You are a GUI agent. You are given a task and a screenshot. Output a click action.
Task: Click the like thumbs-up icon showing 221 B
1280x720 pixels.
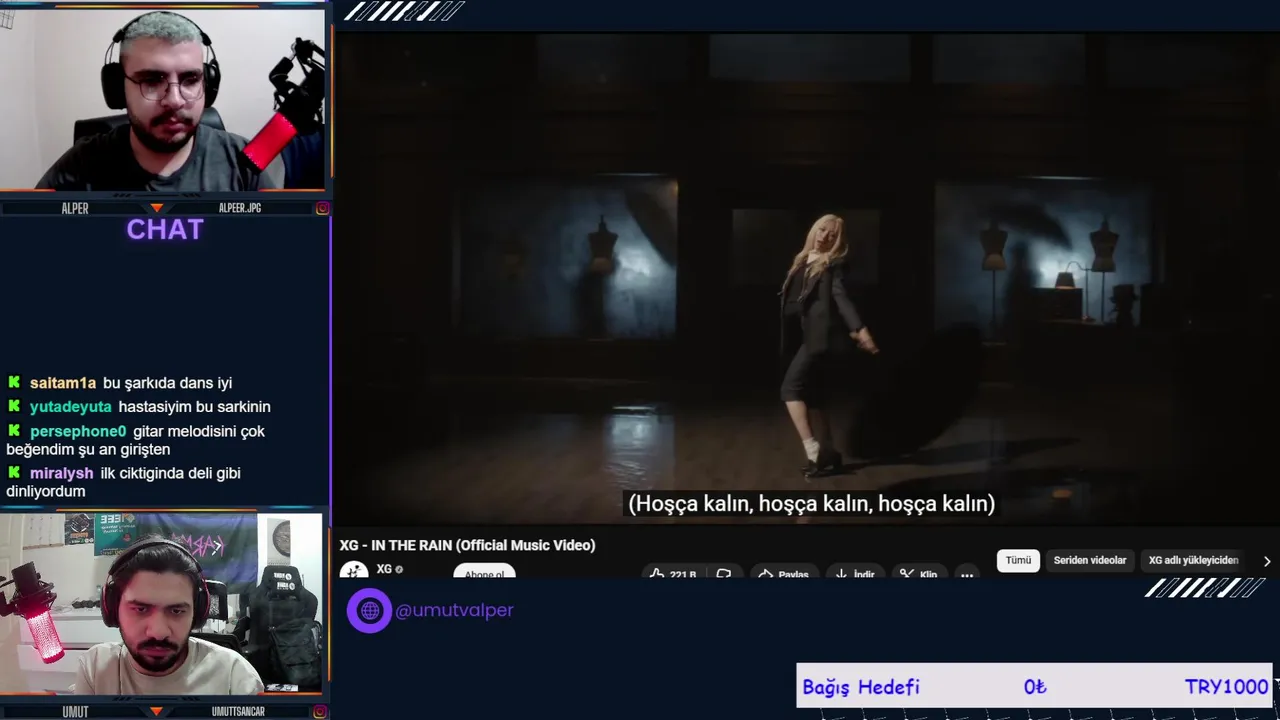click(x=657, y=574)
